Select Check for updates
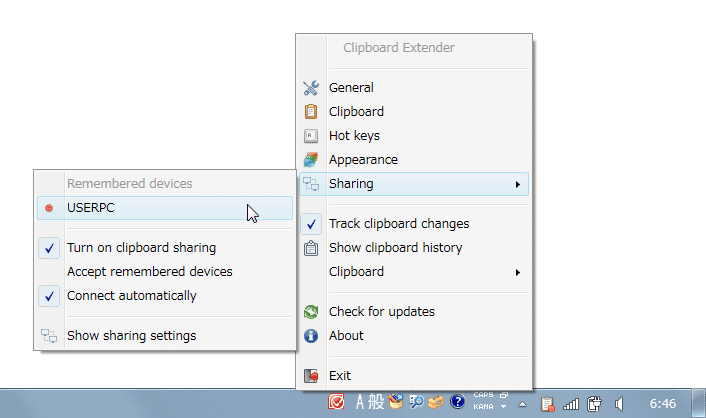This screenshot has width=706, height=418. [413, 312]
